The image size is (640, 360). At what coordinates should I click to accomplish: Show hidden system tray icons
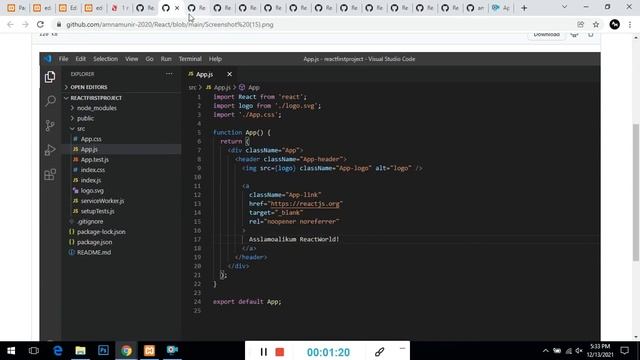click(546, 351)
